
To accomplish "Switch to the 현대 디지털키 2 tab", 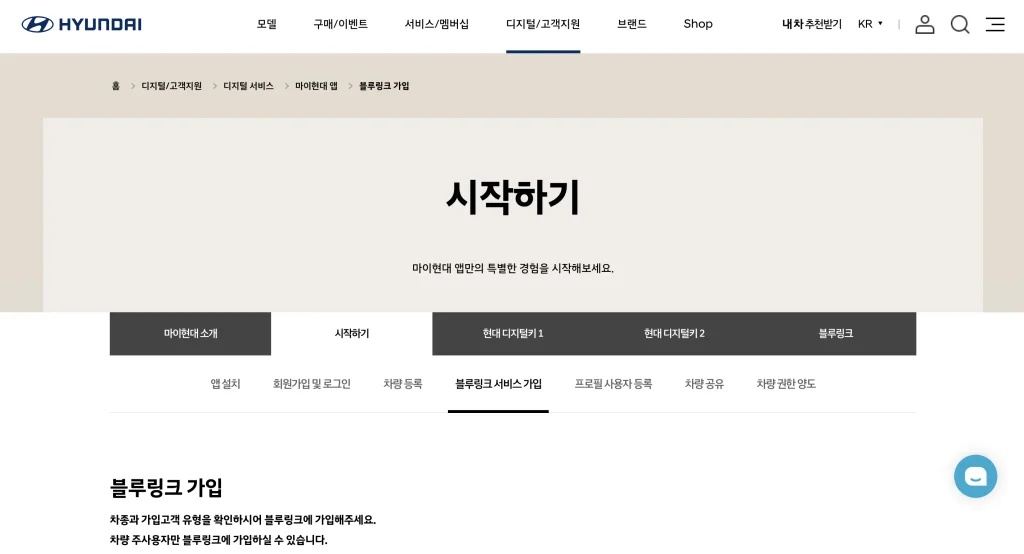I will coord(674,333).
